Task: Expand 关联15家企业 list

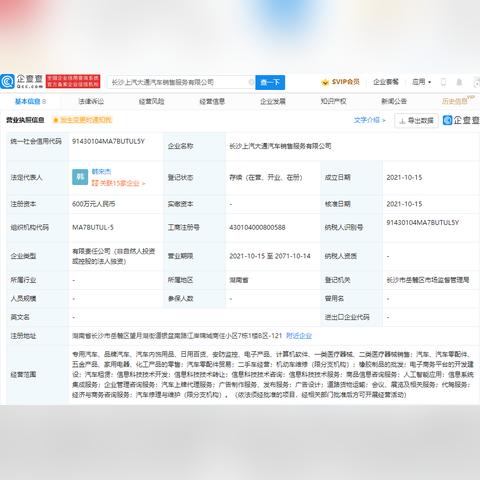Action: point(118,183)
